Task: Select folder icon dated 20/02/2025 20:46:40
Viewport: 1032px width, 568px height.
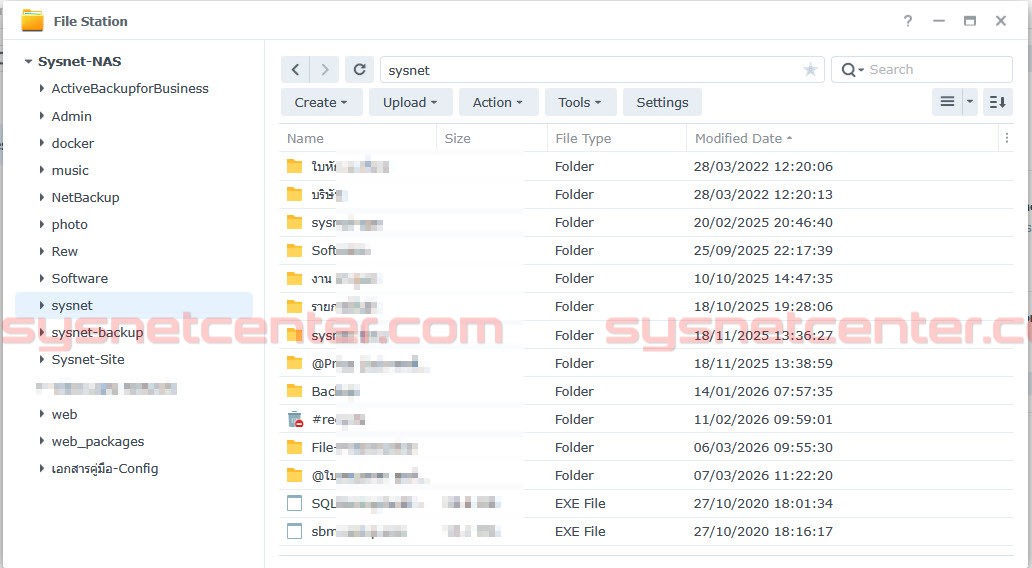Action: [x=295, y=222]
